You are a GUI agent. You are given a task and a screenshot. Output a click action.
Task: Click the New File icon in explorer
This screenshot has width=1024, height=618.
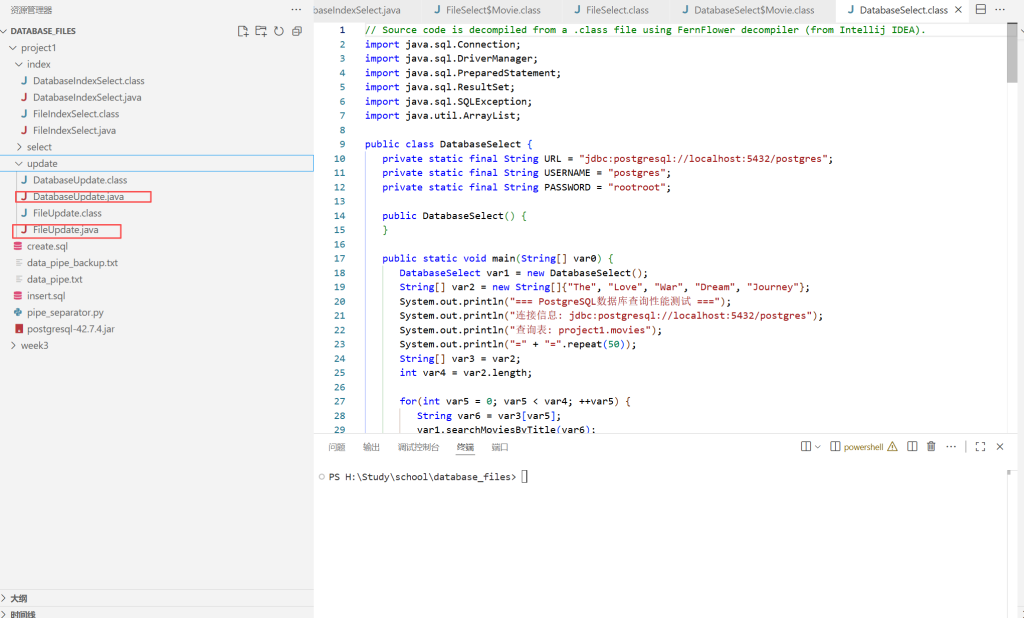click(242, 31)
